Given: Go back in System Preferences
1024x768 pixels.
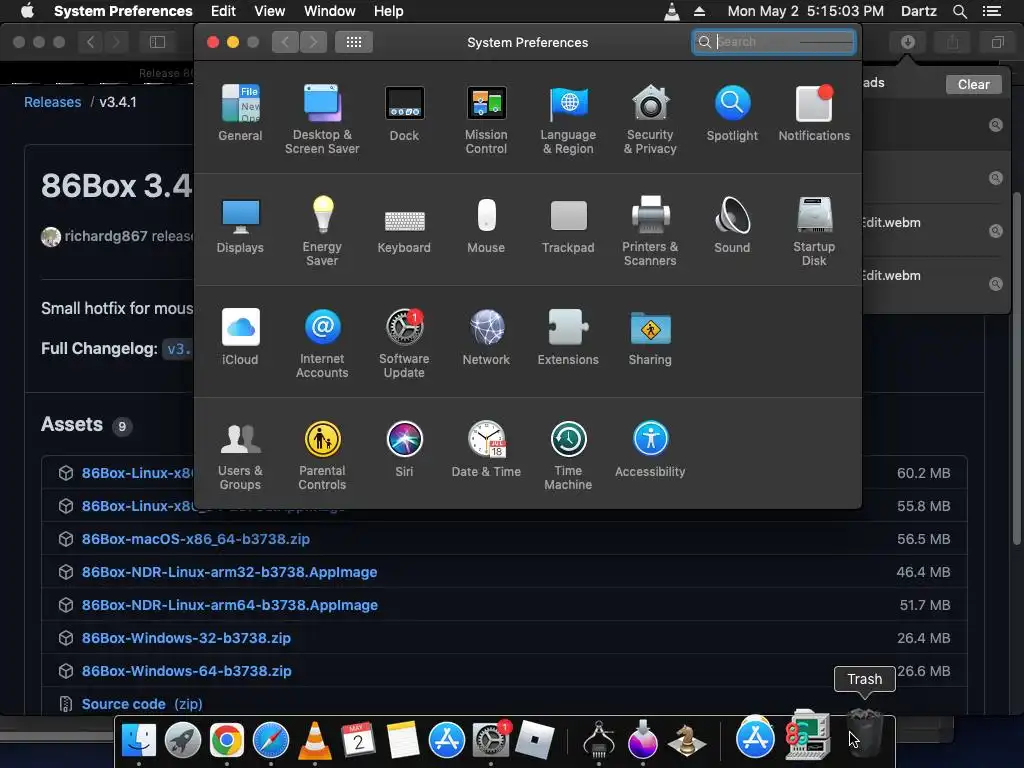Looking at the screenshot, I should coord(285,42).
